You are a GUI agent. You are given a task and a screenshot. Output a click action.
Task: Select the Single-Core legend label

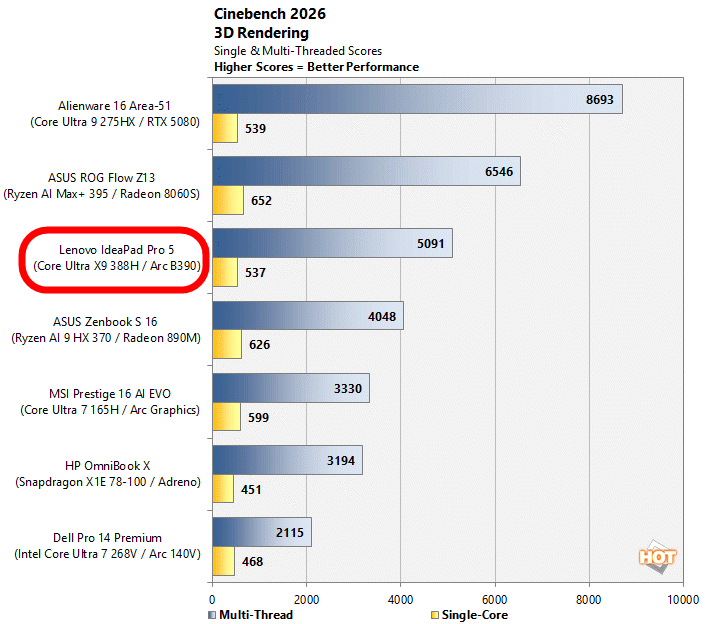473,614
